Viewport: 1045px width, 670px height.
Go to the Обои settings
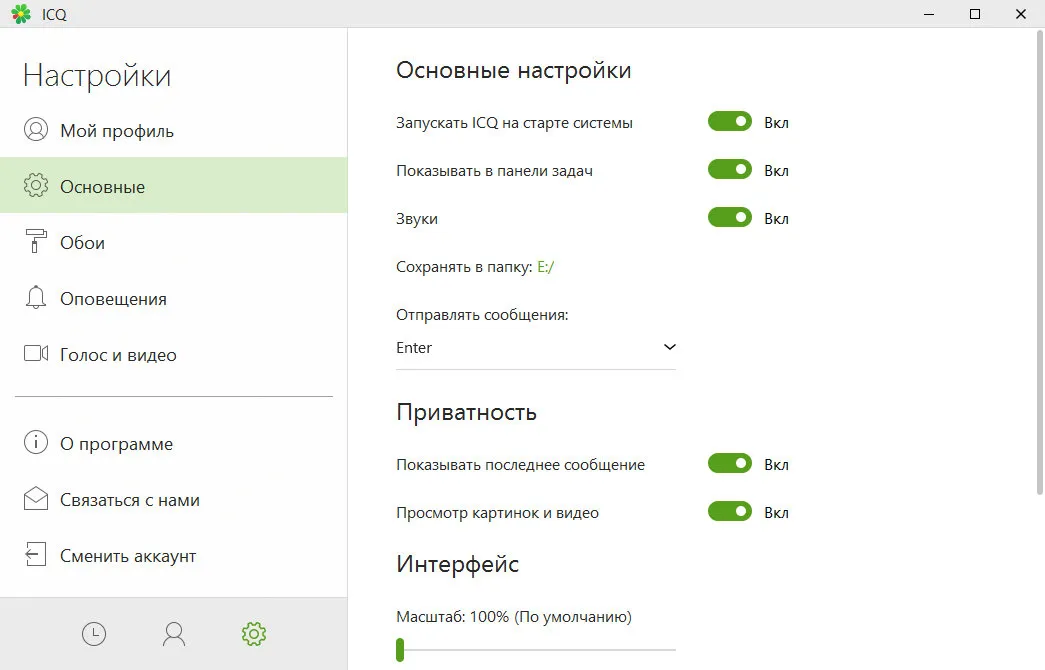point(173,242)
